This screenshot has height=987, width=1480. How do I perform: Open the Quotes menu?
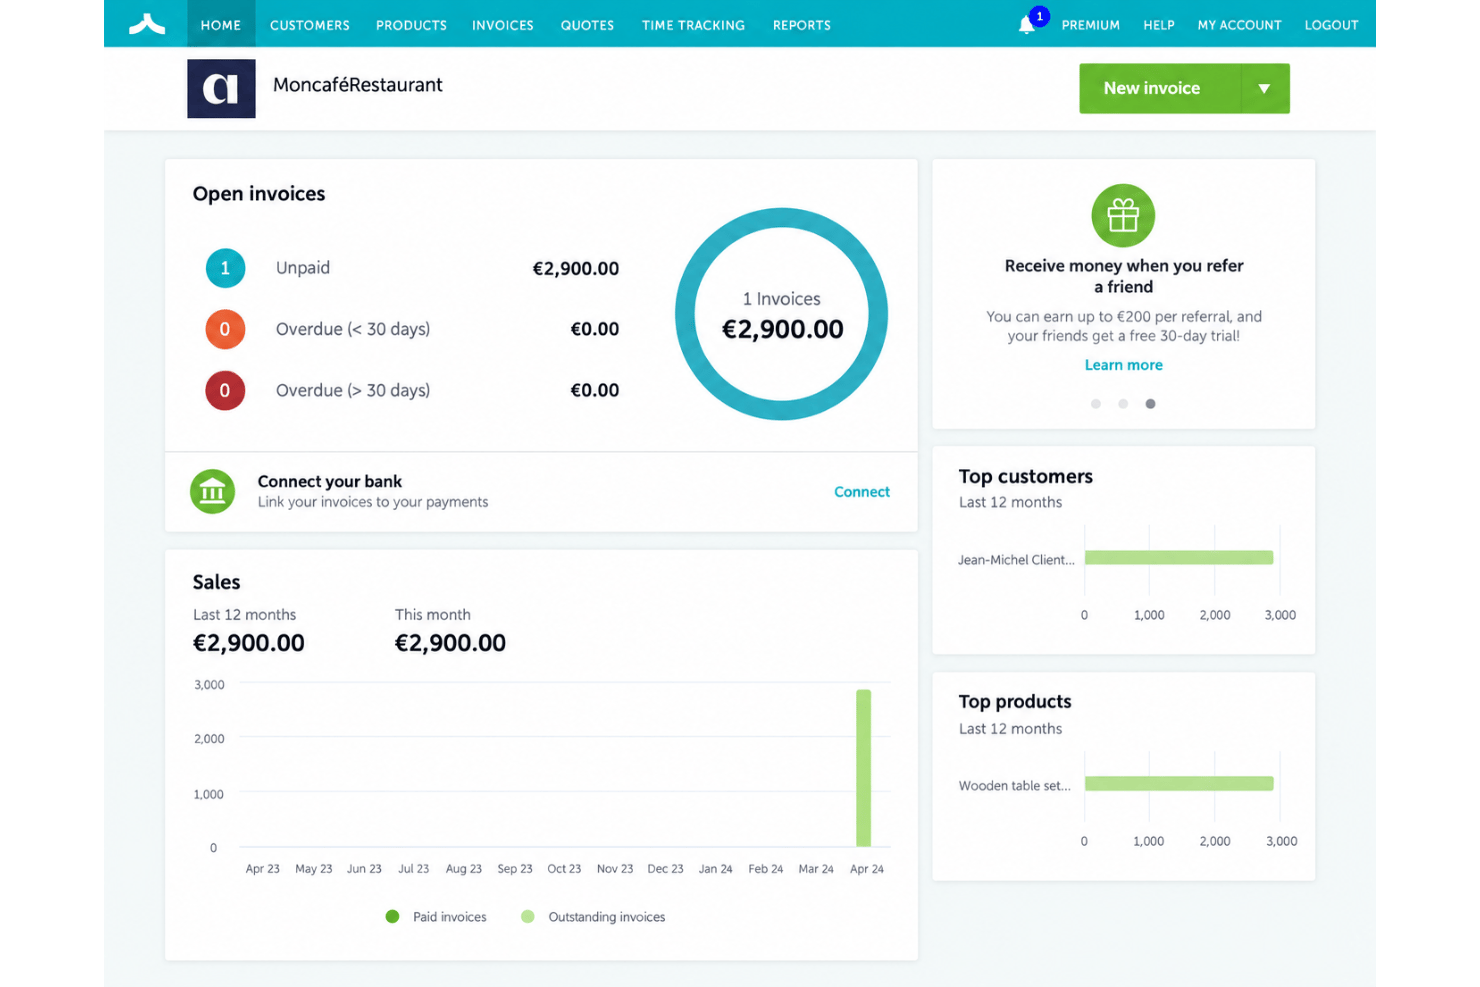pyautogui.click(x=587, y=25)
